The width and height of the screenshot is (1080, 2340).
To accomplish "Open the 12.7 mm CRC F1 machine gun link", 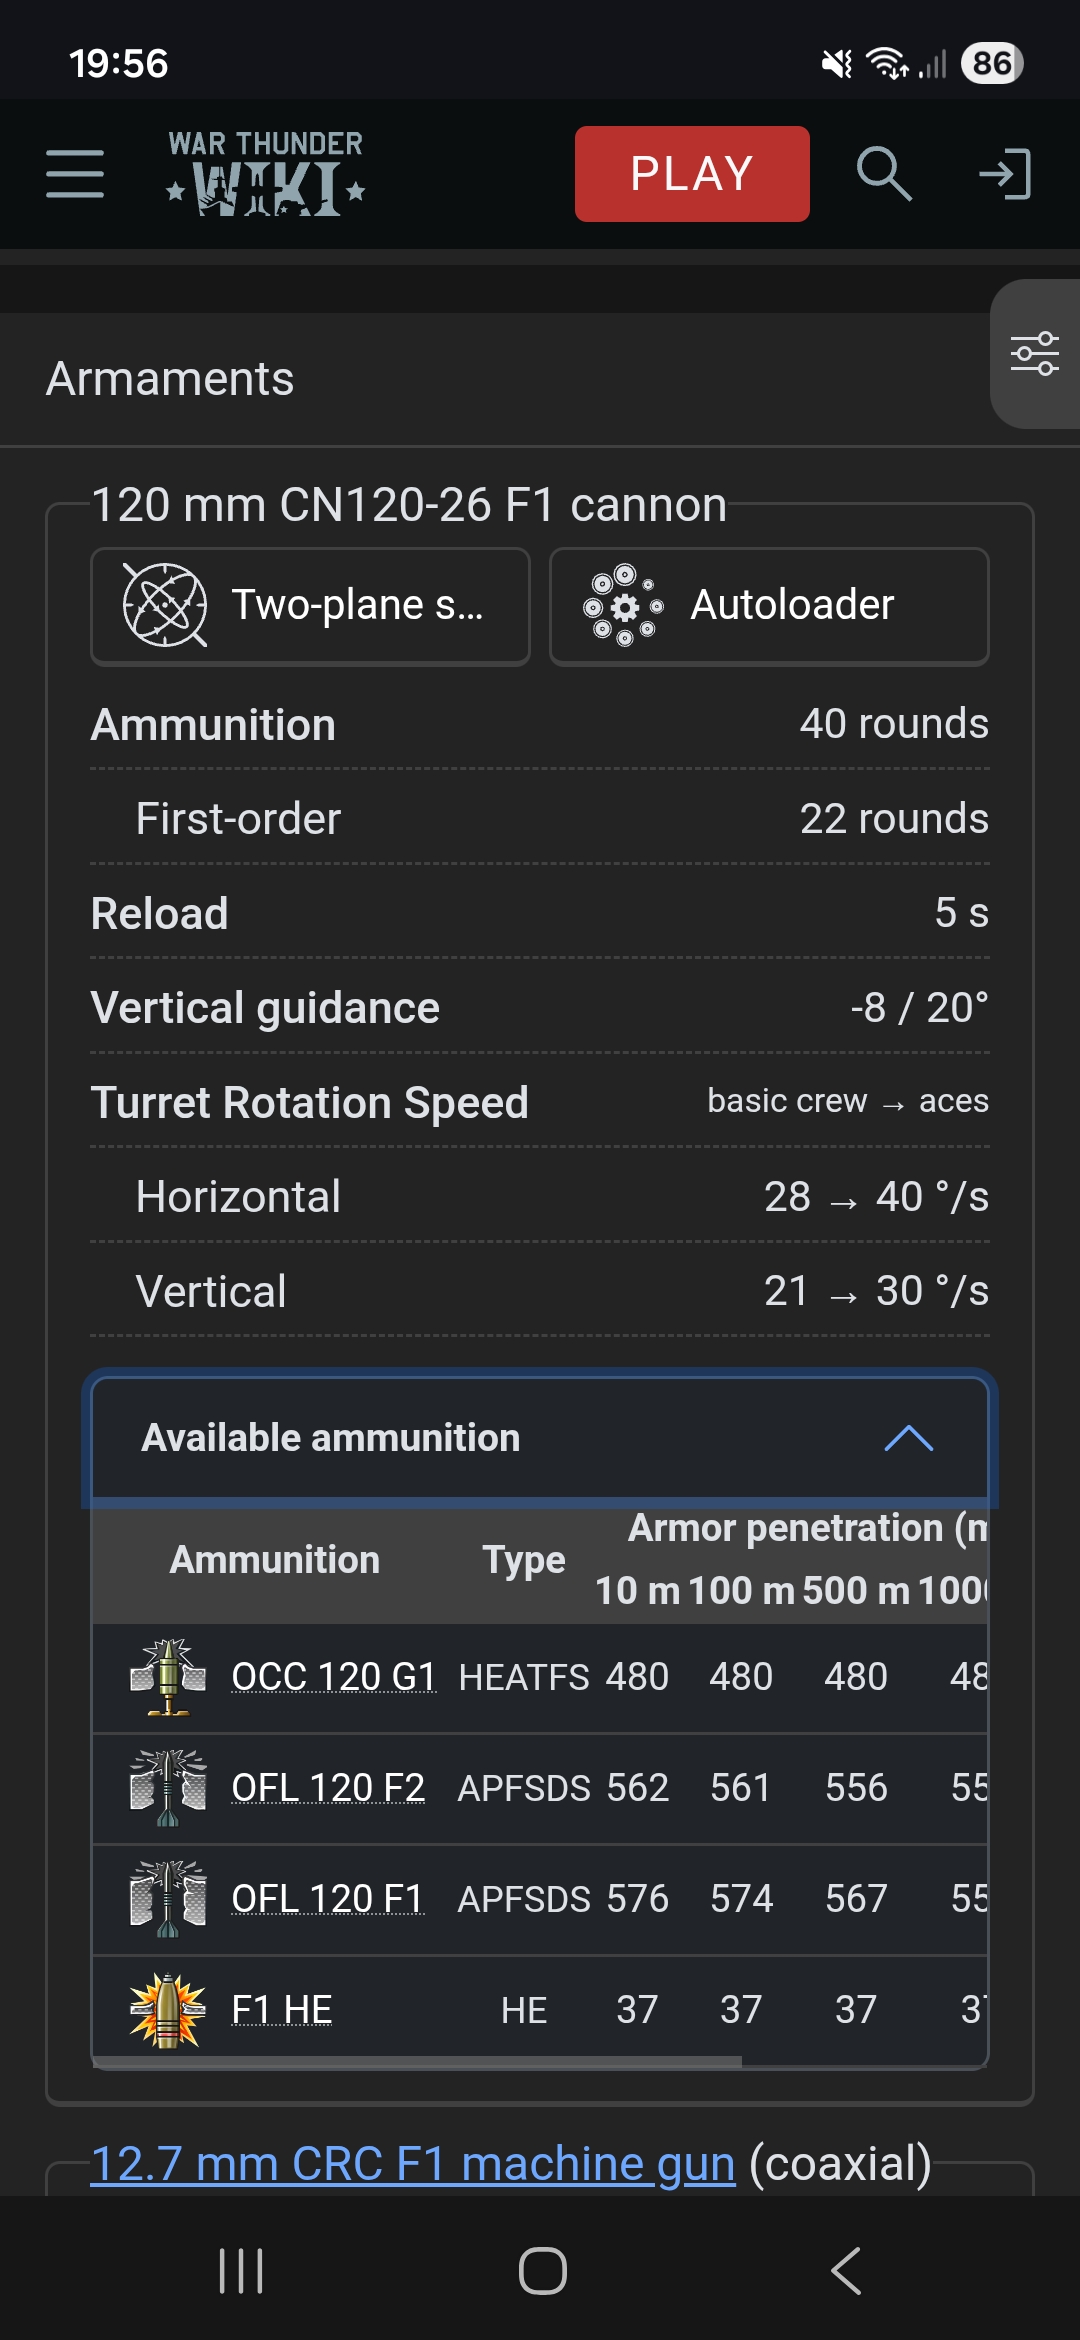I will pyautogui.click(x=413, y=2164).
